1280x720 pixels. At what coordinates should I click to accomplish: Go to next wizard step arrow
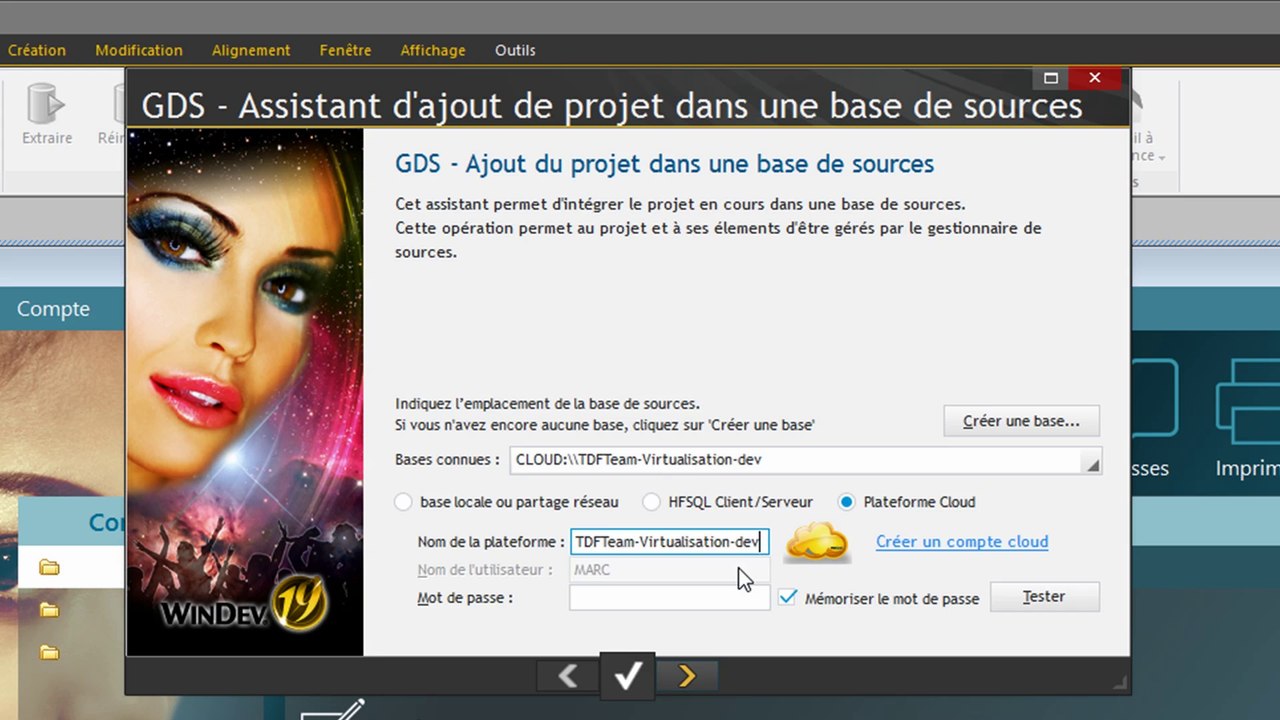(x=687, y=676)
